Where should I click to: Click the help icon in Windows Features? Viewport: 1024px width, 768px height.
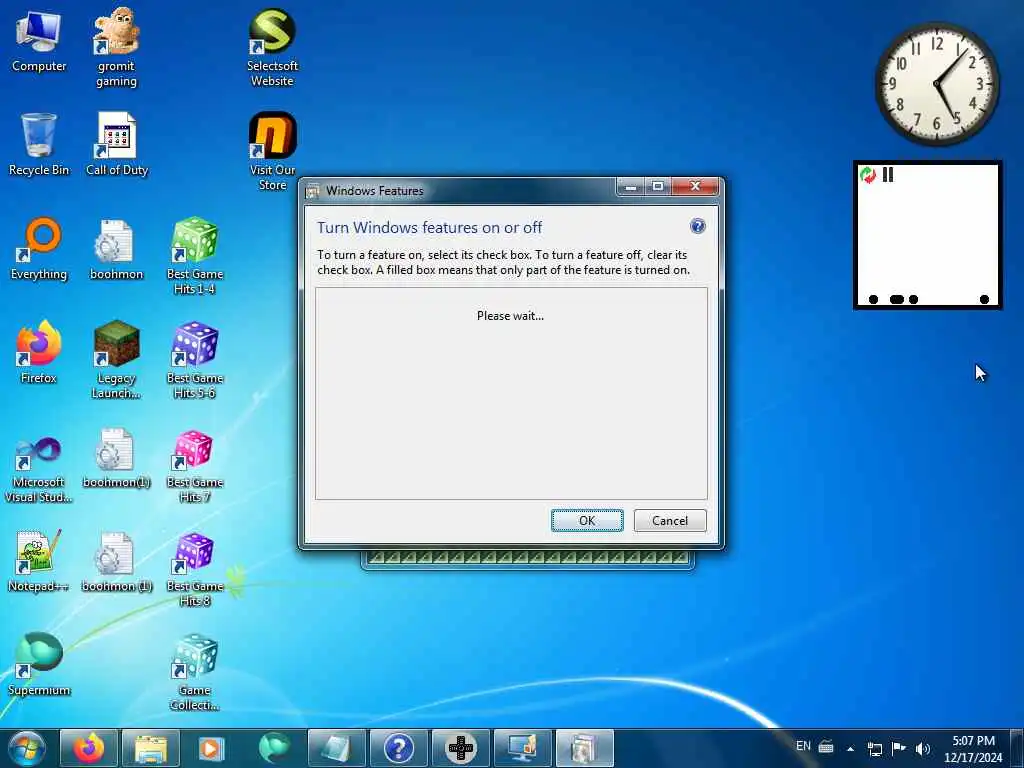click(x=697, y=226)
